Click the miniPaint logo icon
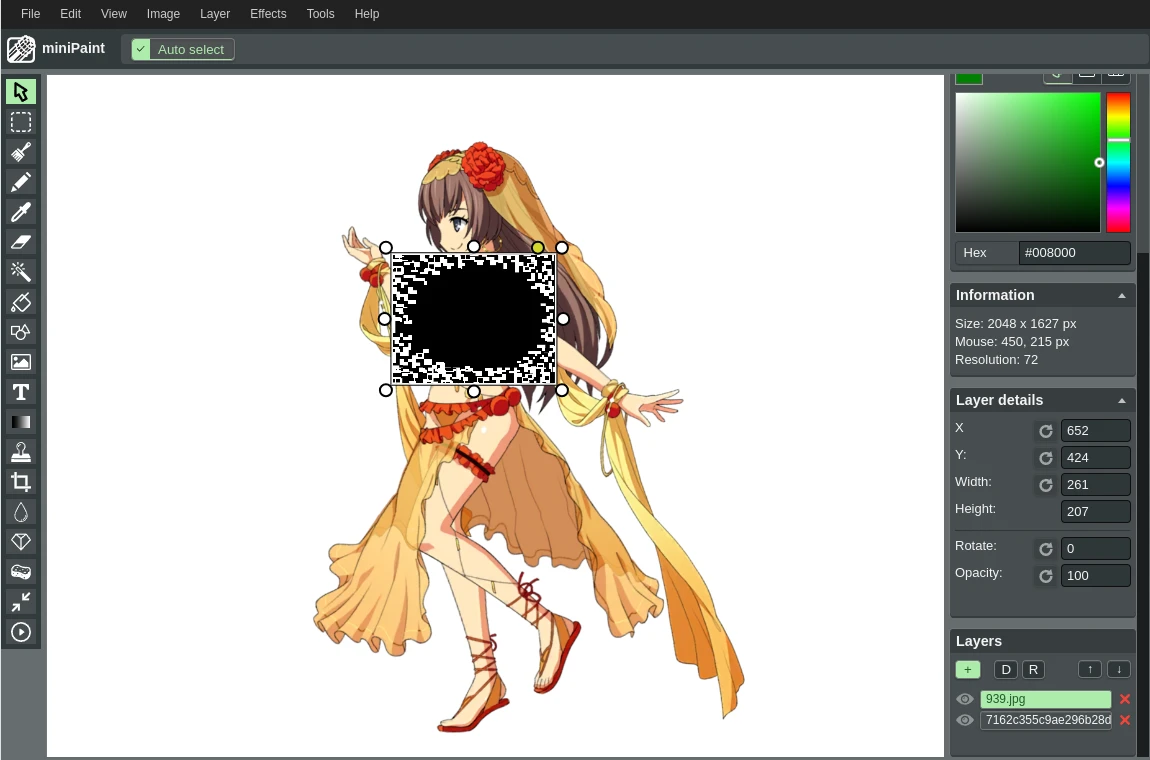The image size is (1150, 760). point(21,49)
